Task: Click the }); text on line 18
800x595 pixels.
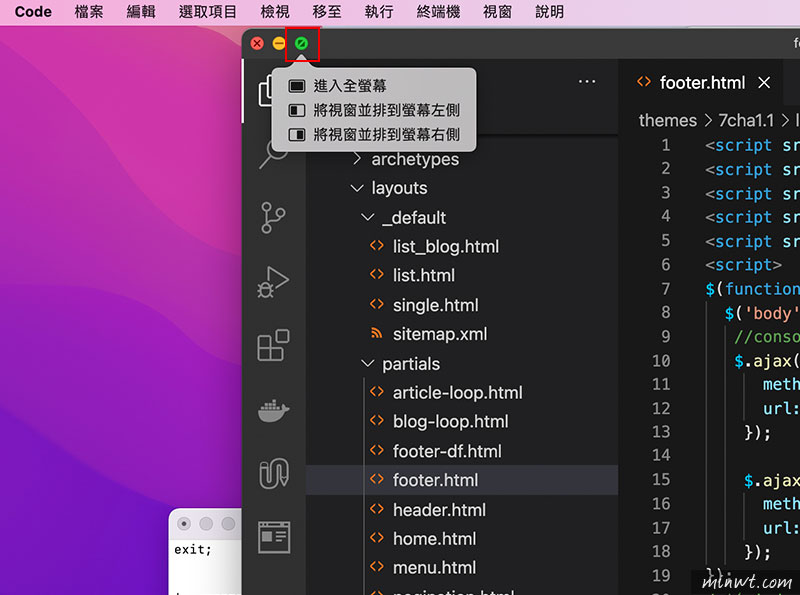Action: pyautogui.click(x=757, y=552)
